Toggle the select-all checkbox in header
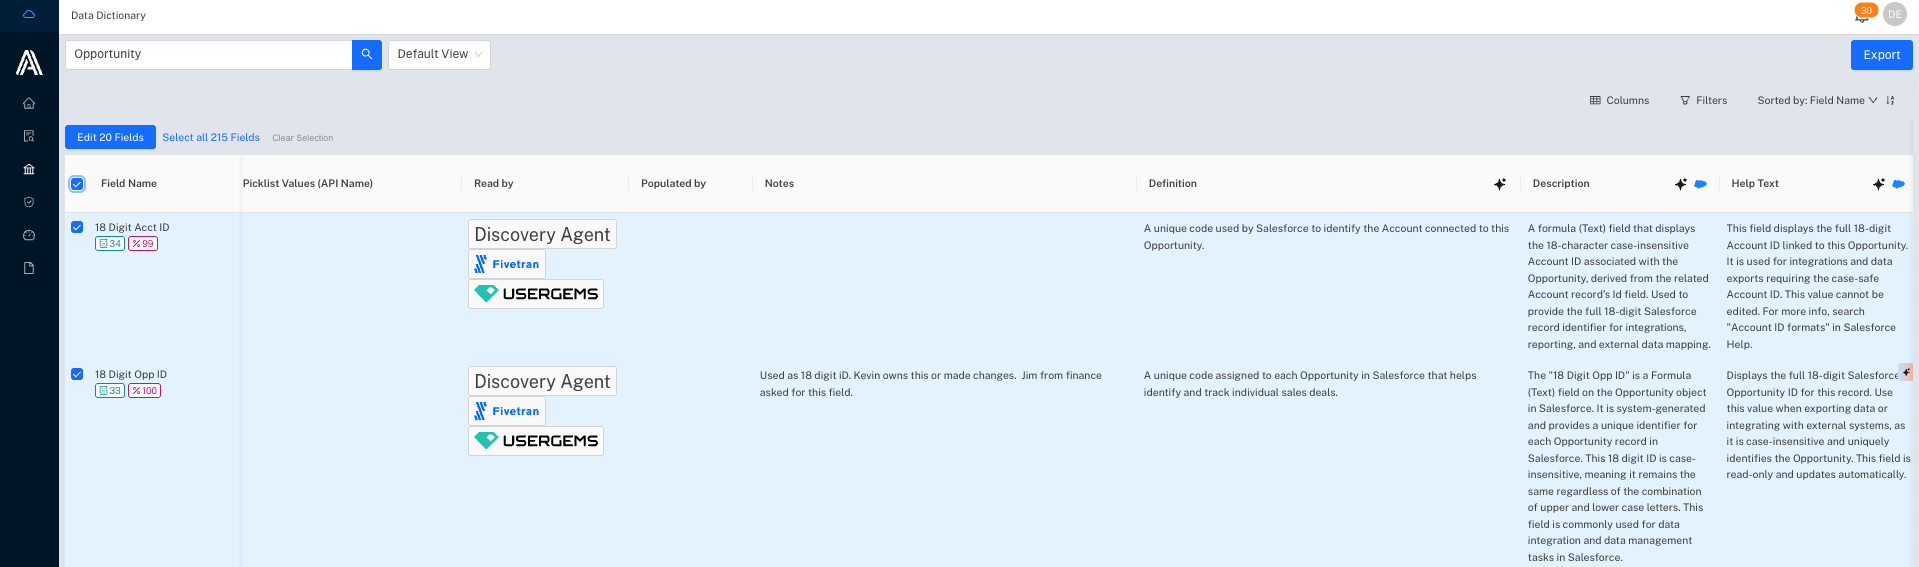This screenshot has height=567, width=1919. click(x=77, y=184)
